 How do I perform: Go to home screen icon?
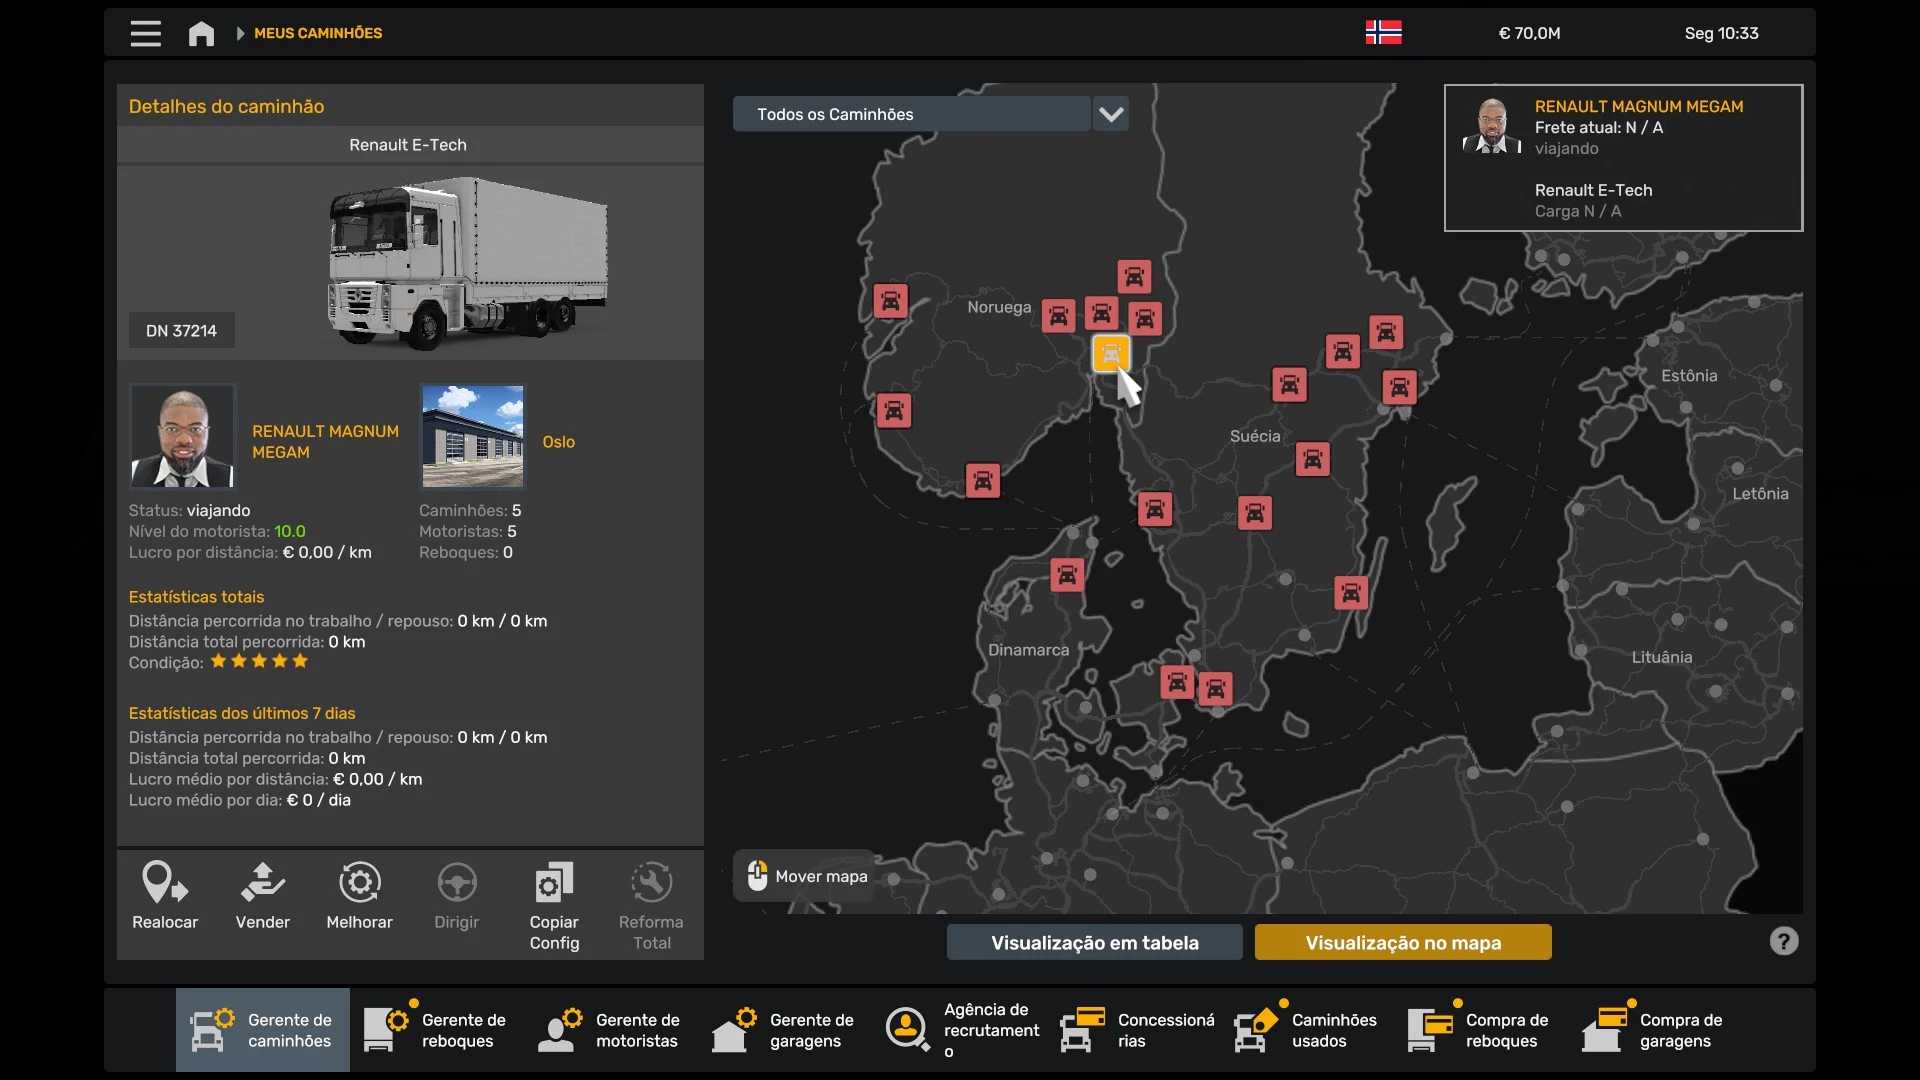(x=201, y=33)
